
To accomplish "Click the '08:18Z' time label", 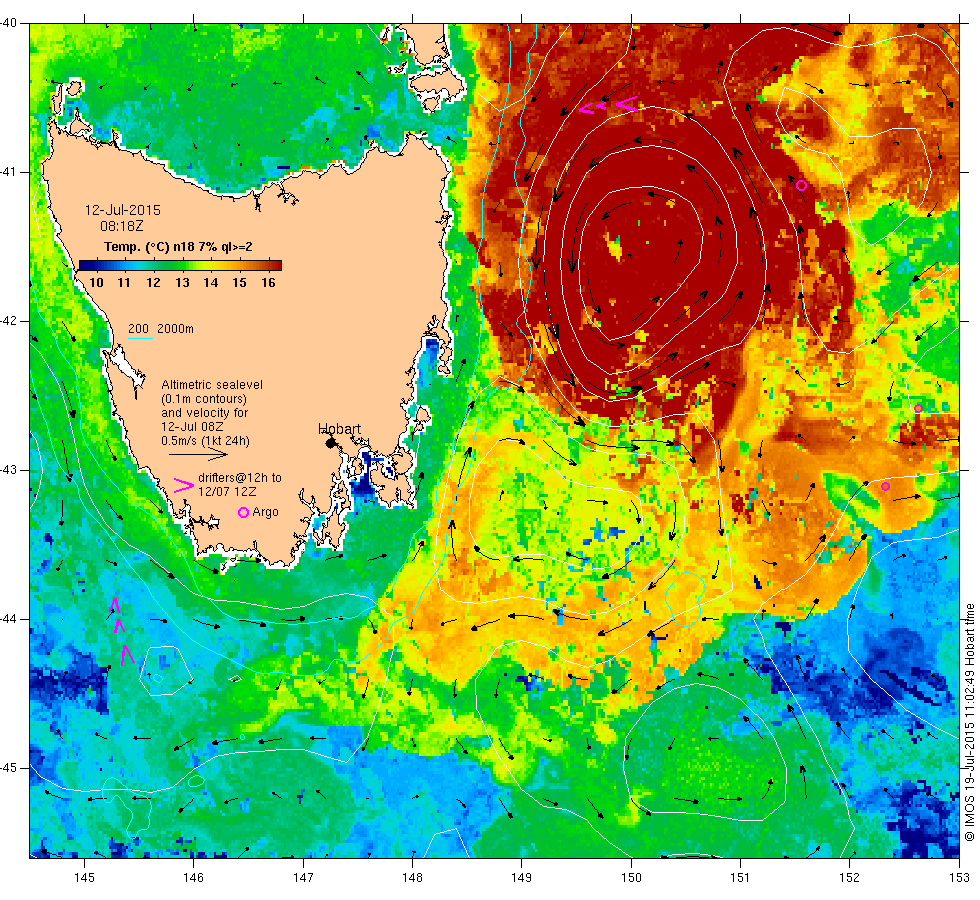I will (x=122, y=226).
